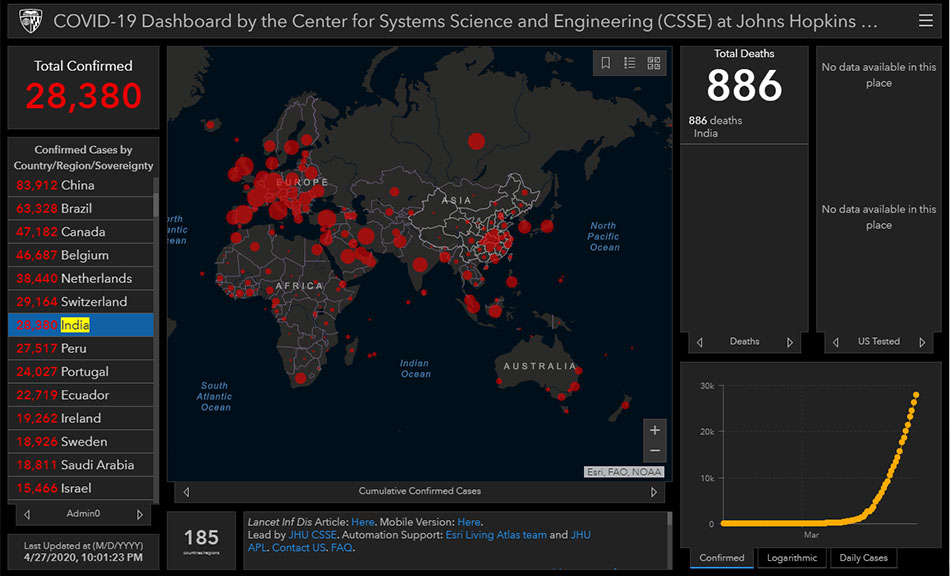Go to next Admin0 list view

pyautogui.click(x=139, y=514)
